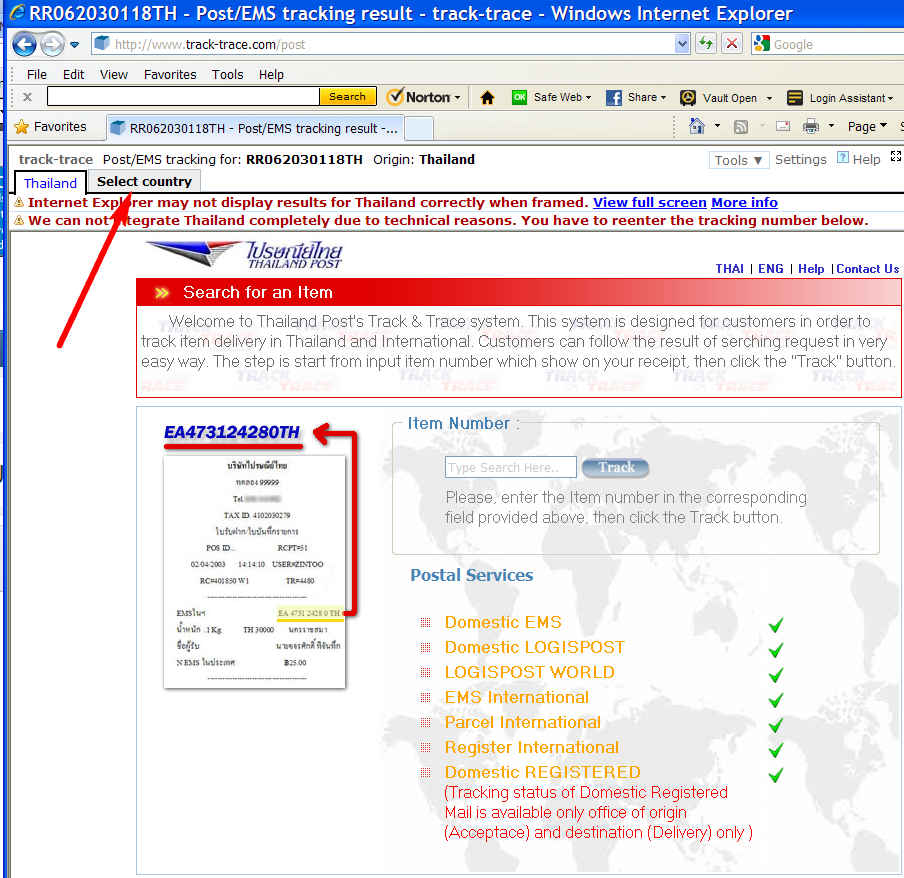This screenshot has width=904, height=878.
Task: Click the Print printer icon
Action: point(811,126)
